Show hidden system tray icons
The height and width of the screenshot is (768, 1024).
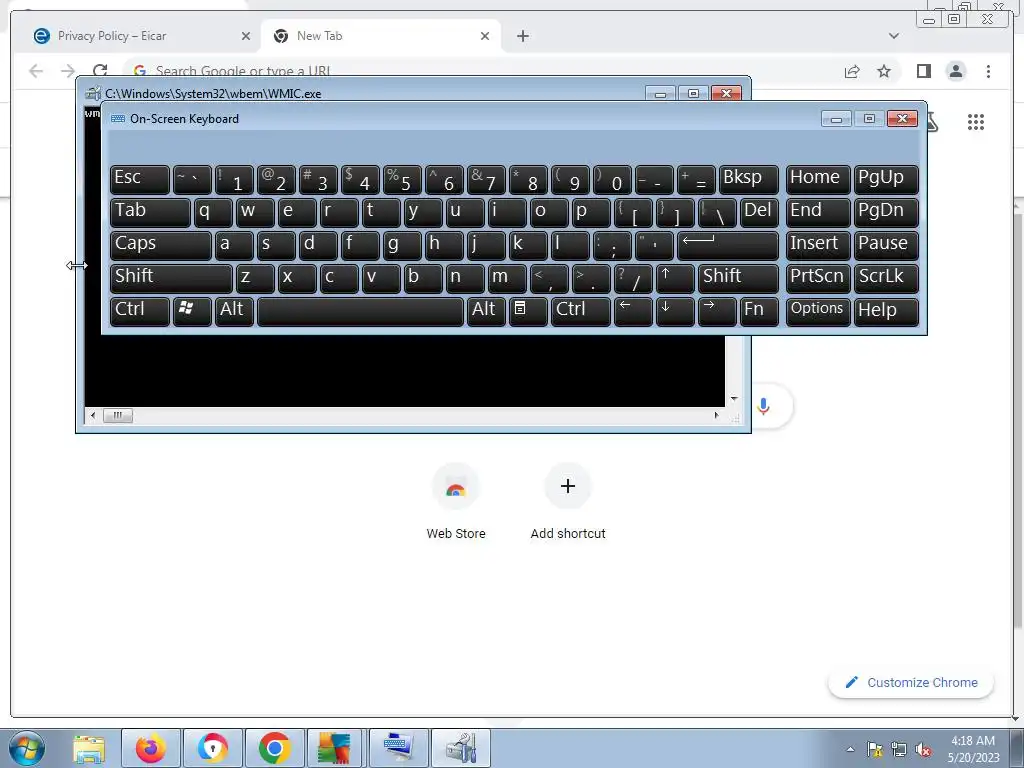click(850, 749)
